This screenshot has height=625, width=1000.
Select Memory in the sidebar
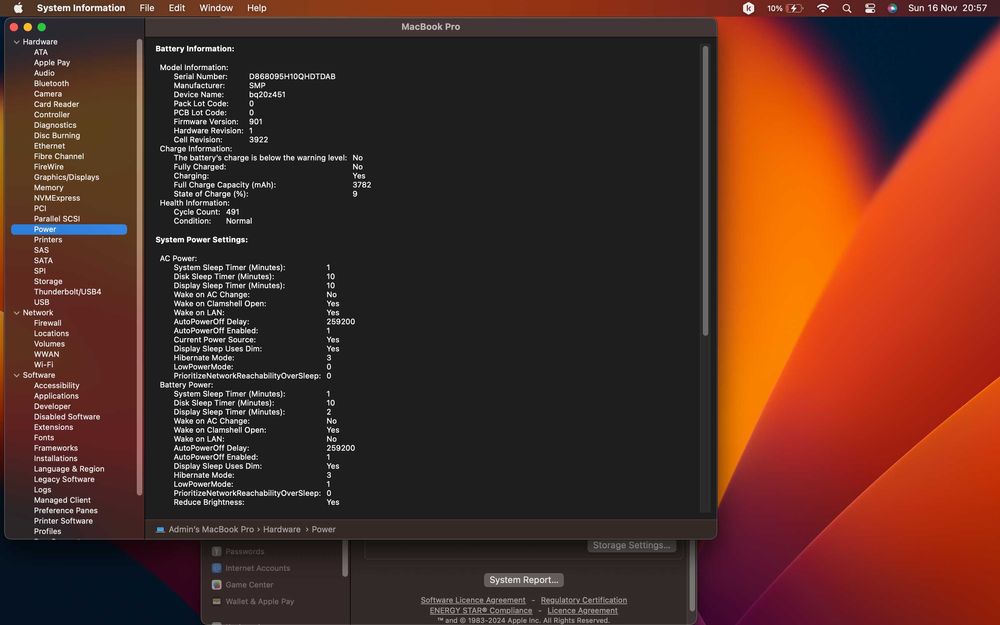point(48,188)
